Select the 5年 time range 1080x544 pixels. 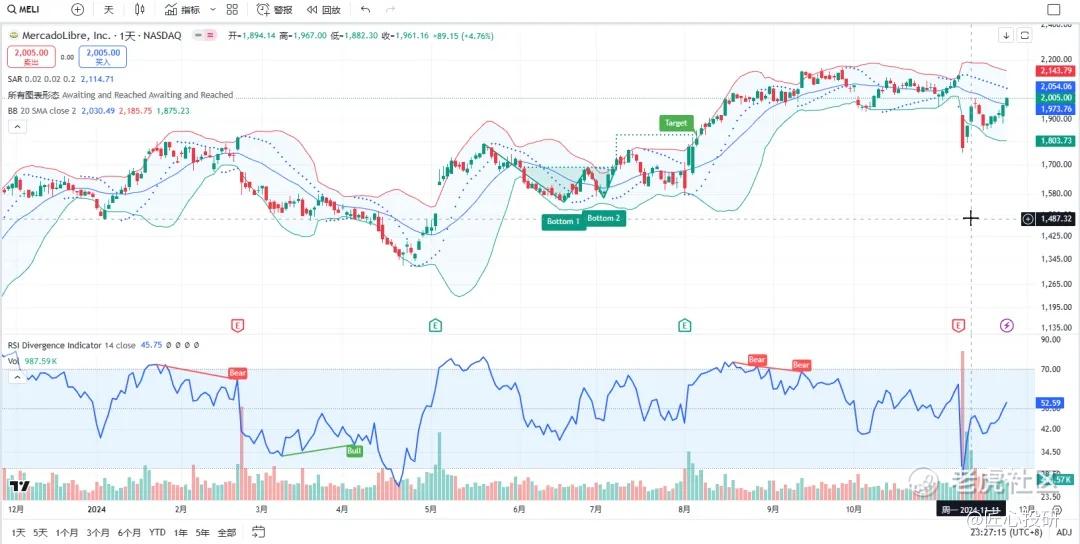[202, 532]
